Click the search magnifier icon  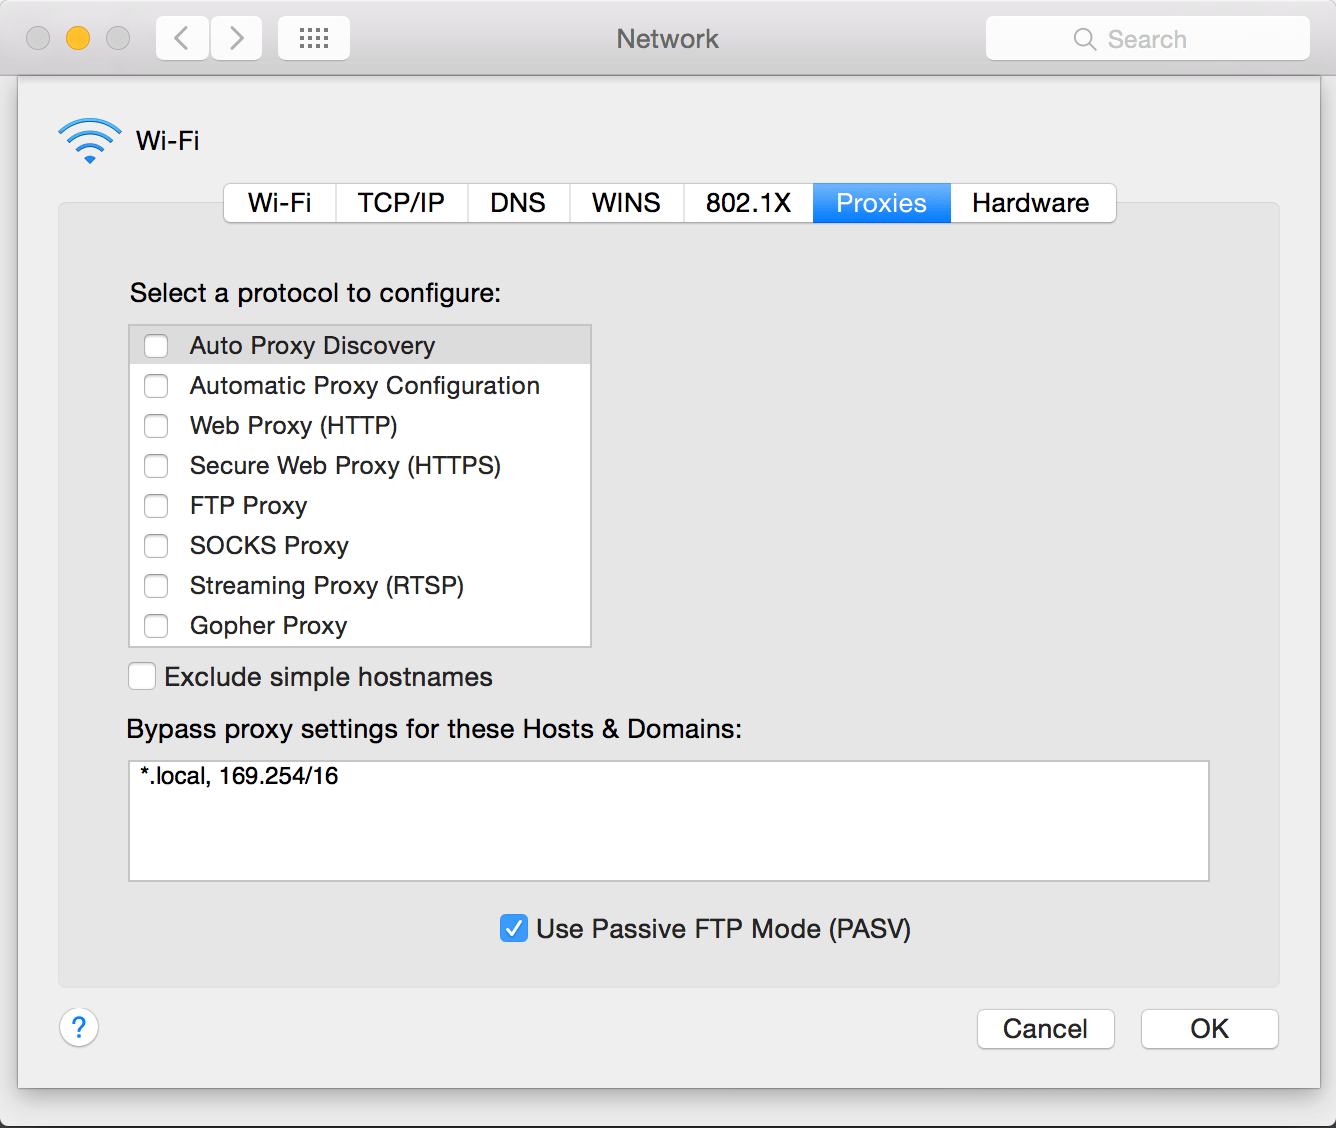1084,39
